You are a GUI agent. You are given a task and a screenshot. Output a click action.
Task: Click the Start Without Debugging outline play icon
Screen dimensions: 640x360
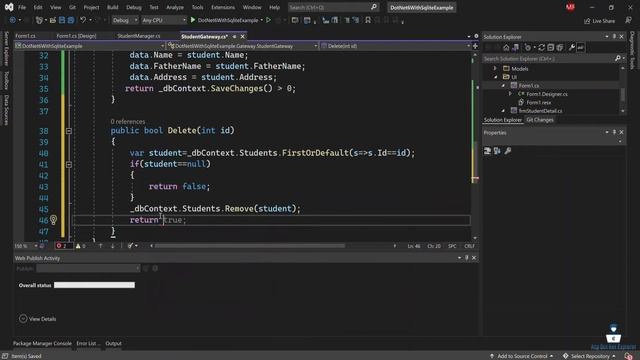point(269,20)
